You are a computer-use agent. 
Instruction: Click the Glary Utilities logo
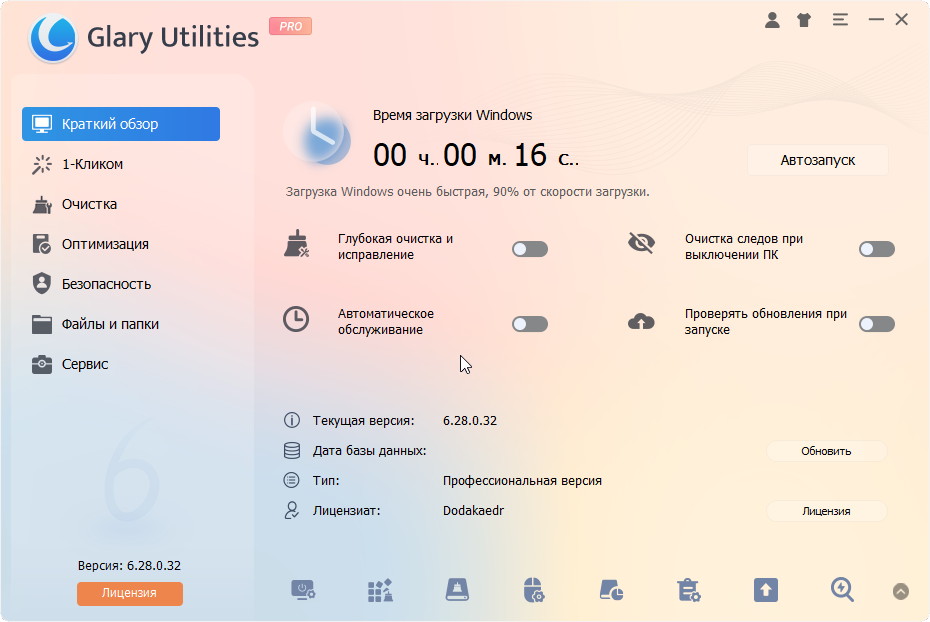point(53,38)
